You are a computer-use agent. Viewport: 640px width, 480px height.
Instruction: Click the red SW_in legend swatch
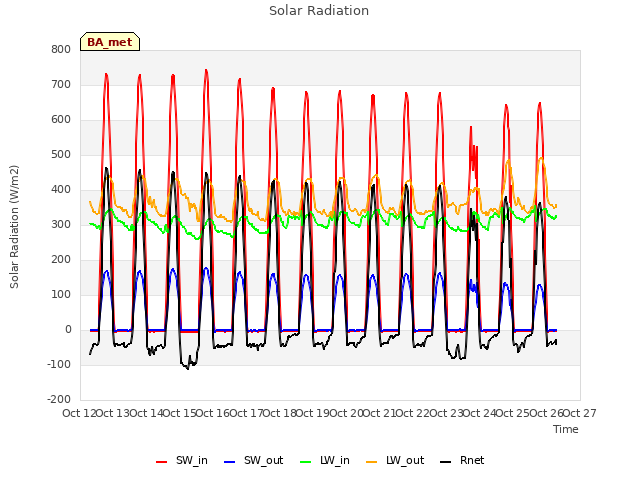click(x=162, y=462)
